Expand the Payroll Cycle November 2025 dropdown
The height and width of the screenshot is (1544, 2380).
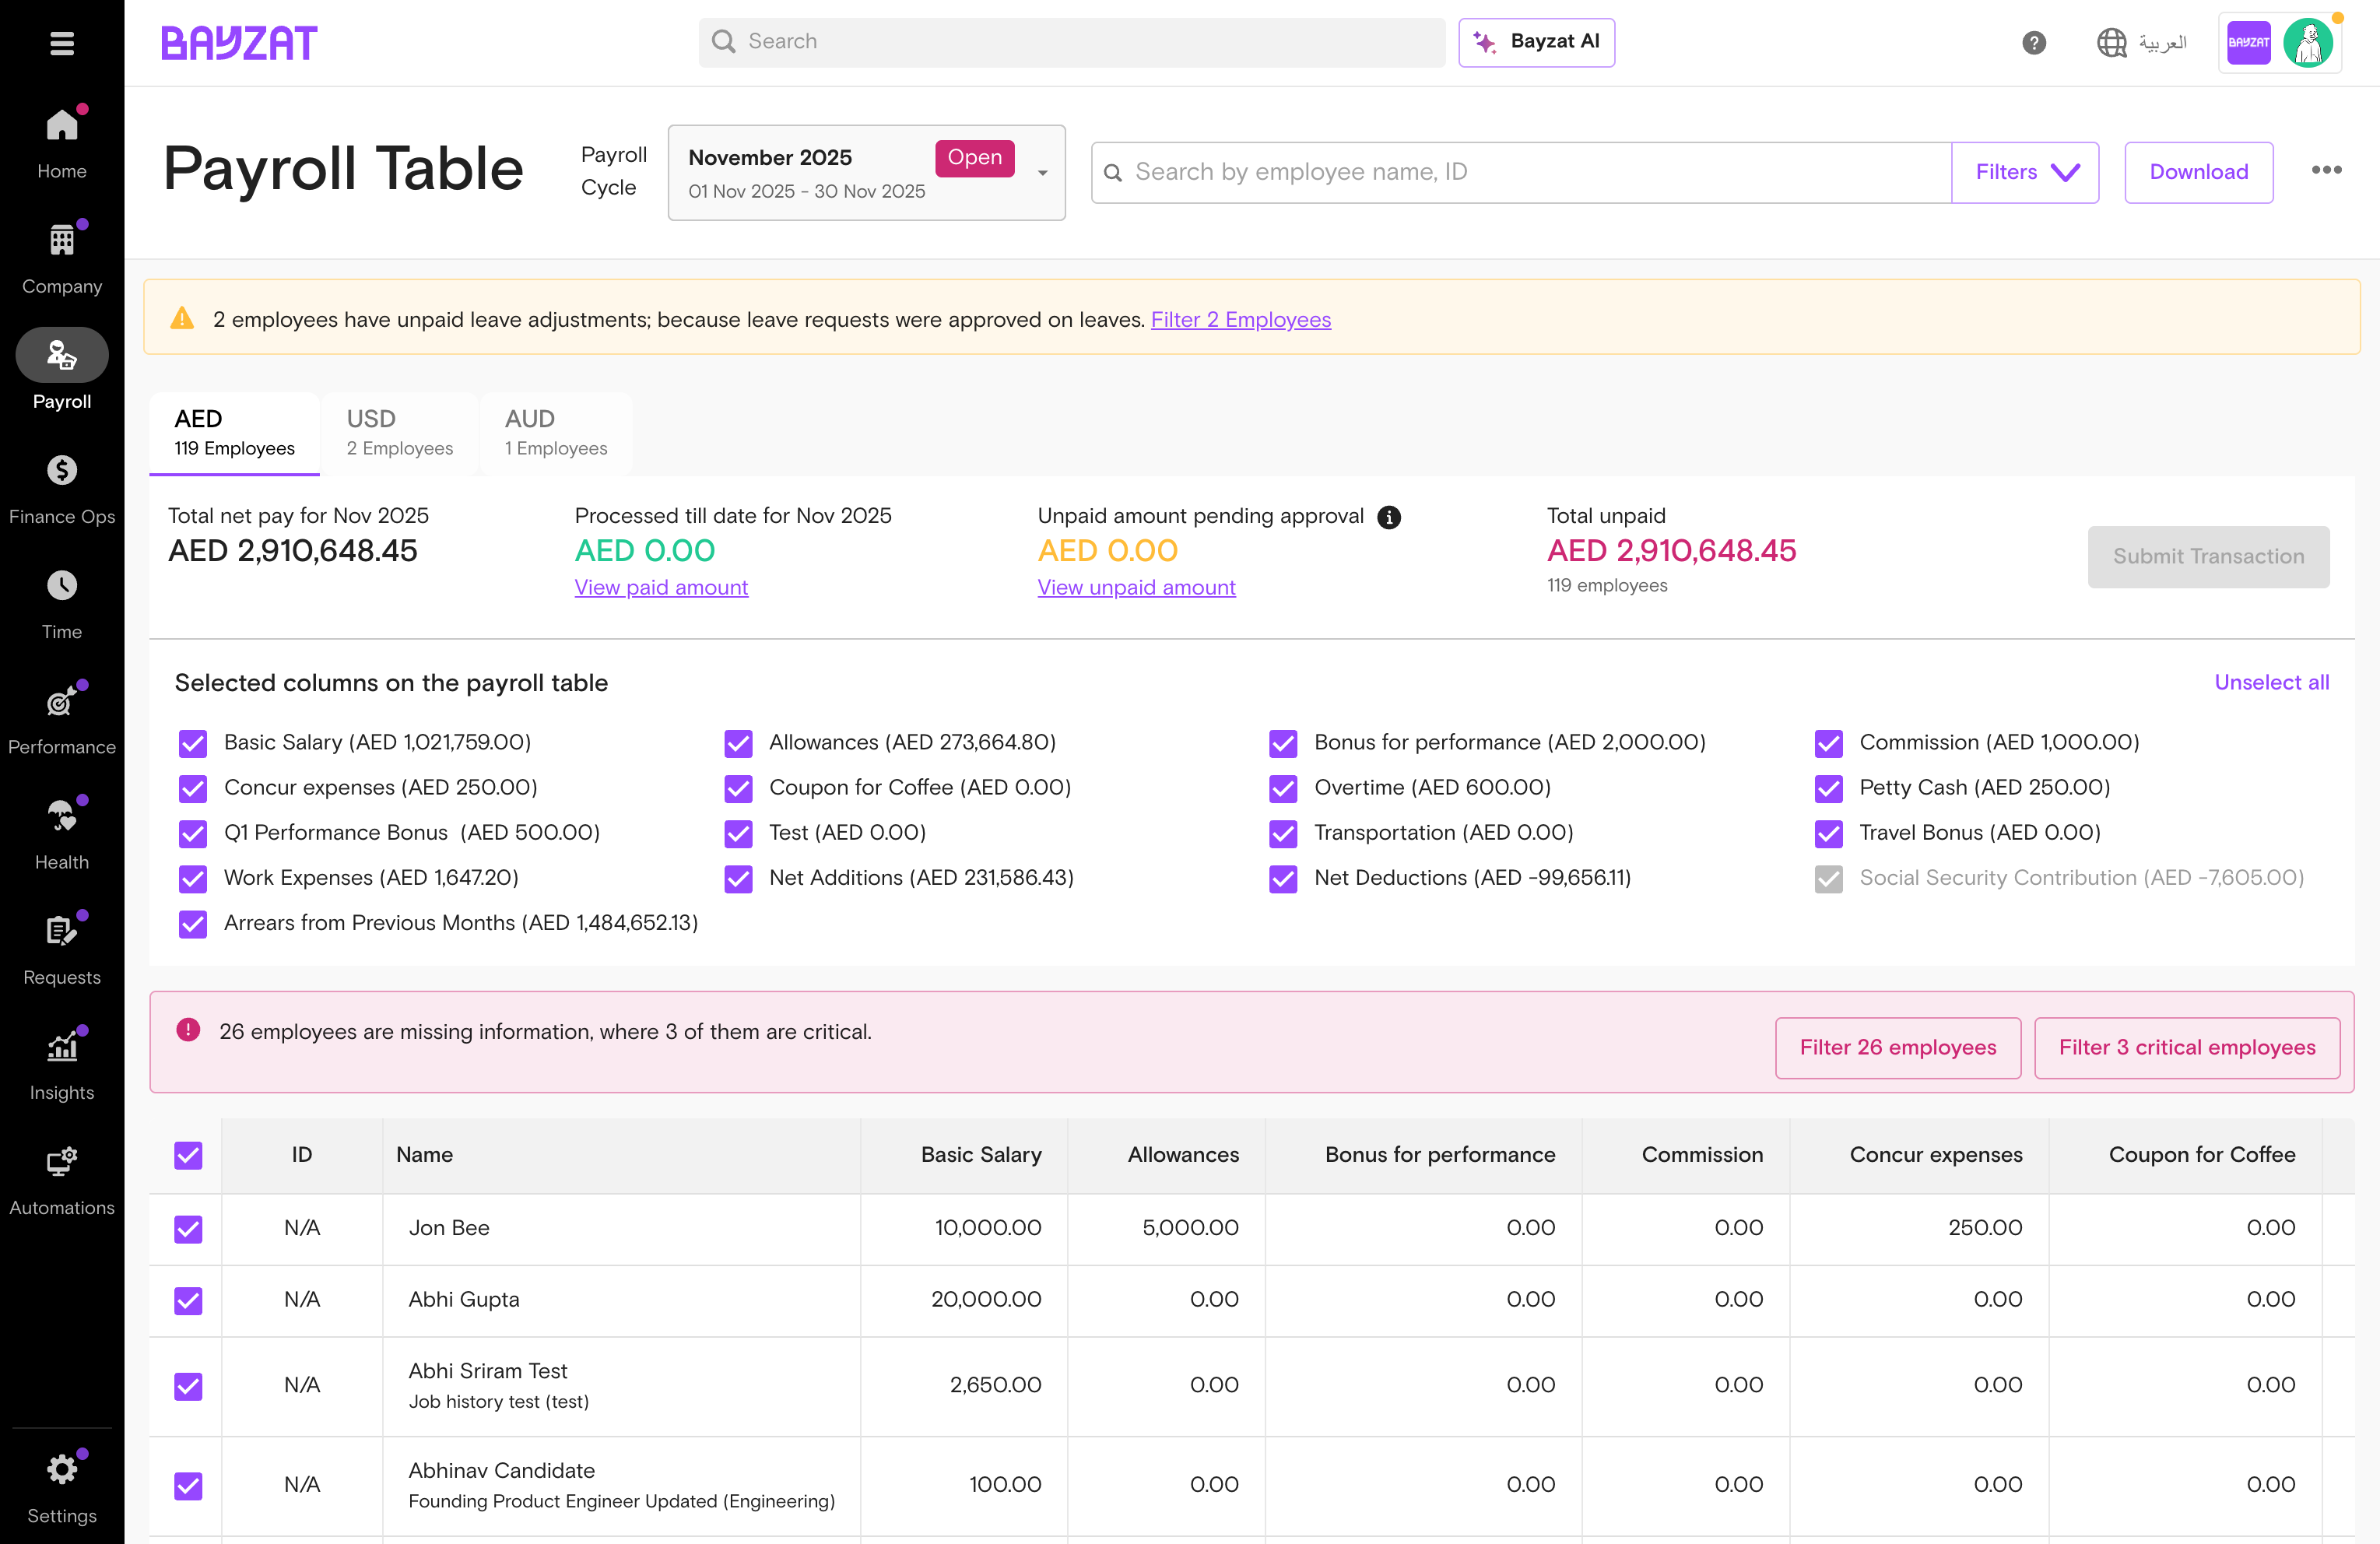click(866, 172)
